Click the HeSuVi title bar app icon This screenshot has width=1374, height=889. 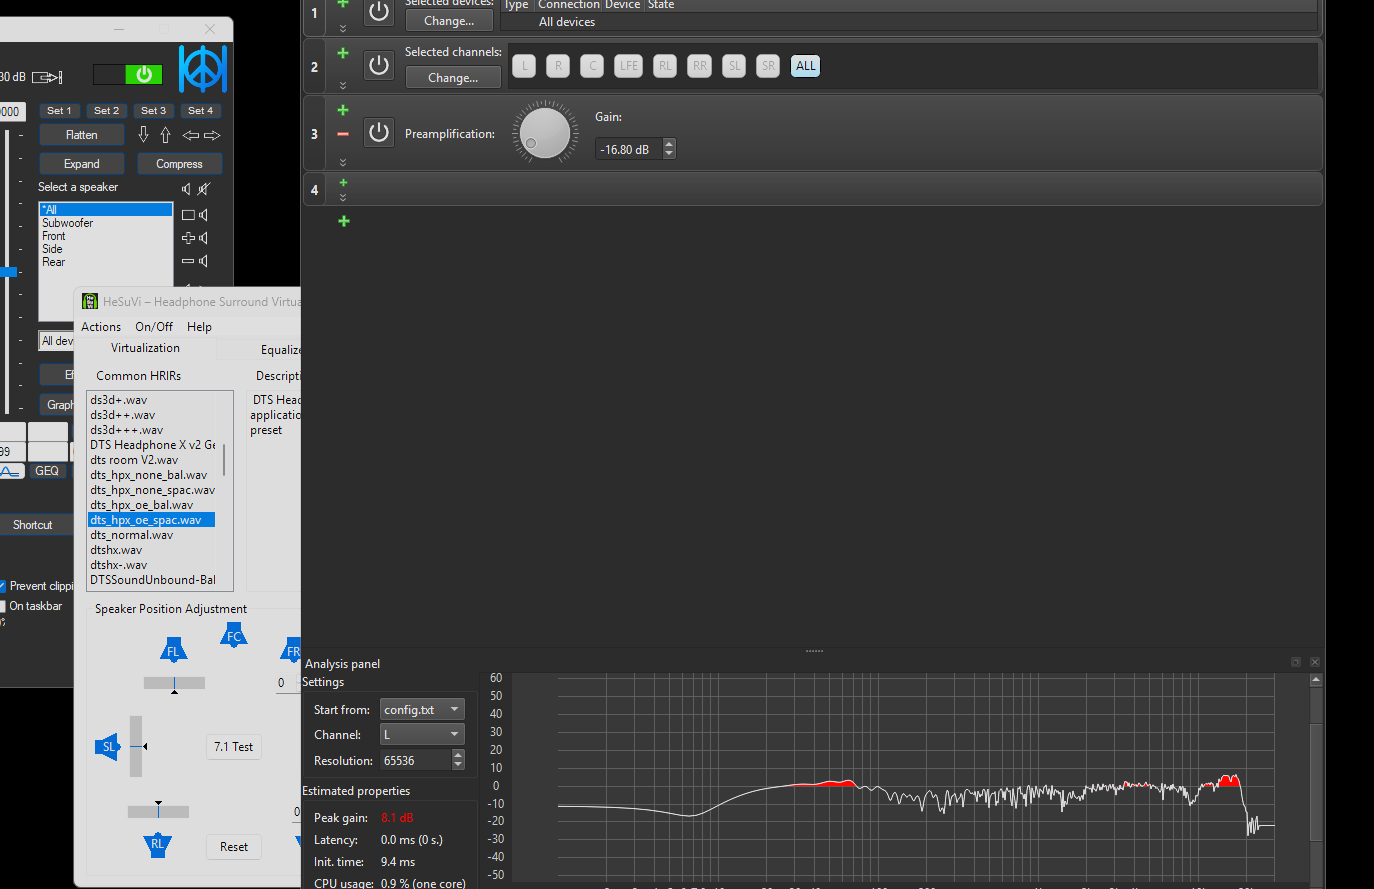(x=90, y=301)
